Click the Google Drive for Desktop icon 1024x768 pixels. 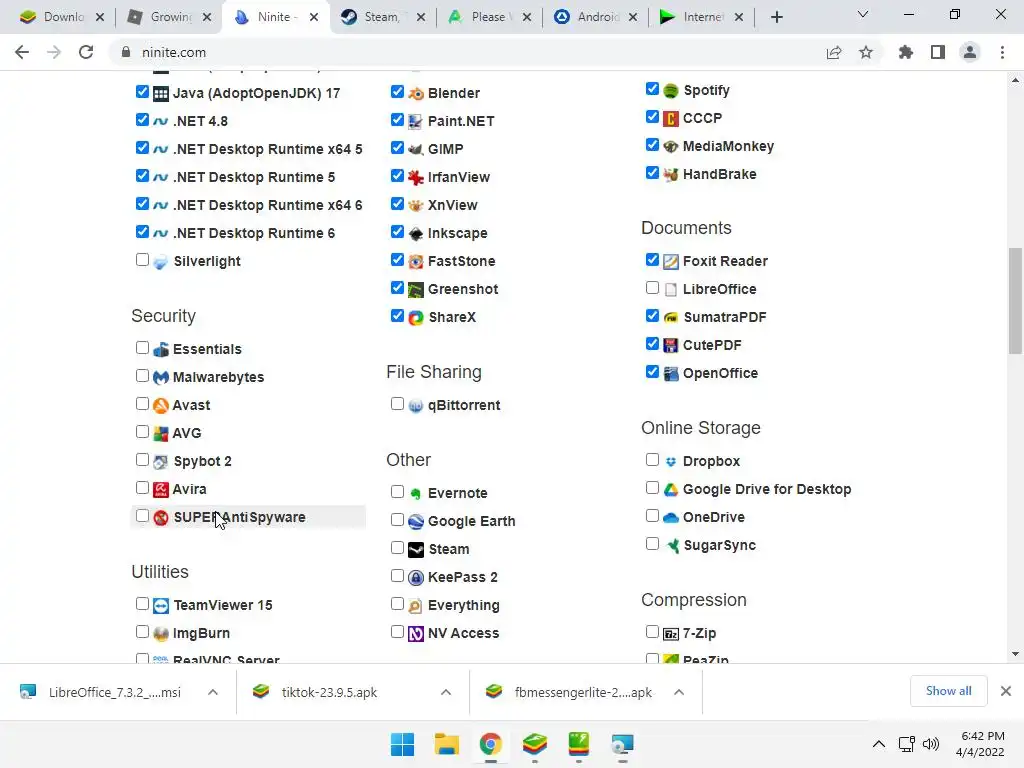pos(671,490)
